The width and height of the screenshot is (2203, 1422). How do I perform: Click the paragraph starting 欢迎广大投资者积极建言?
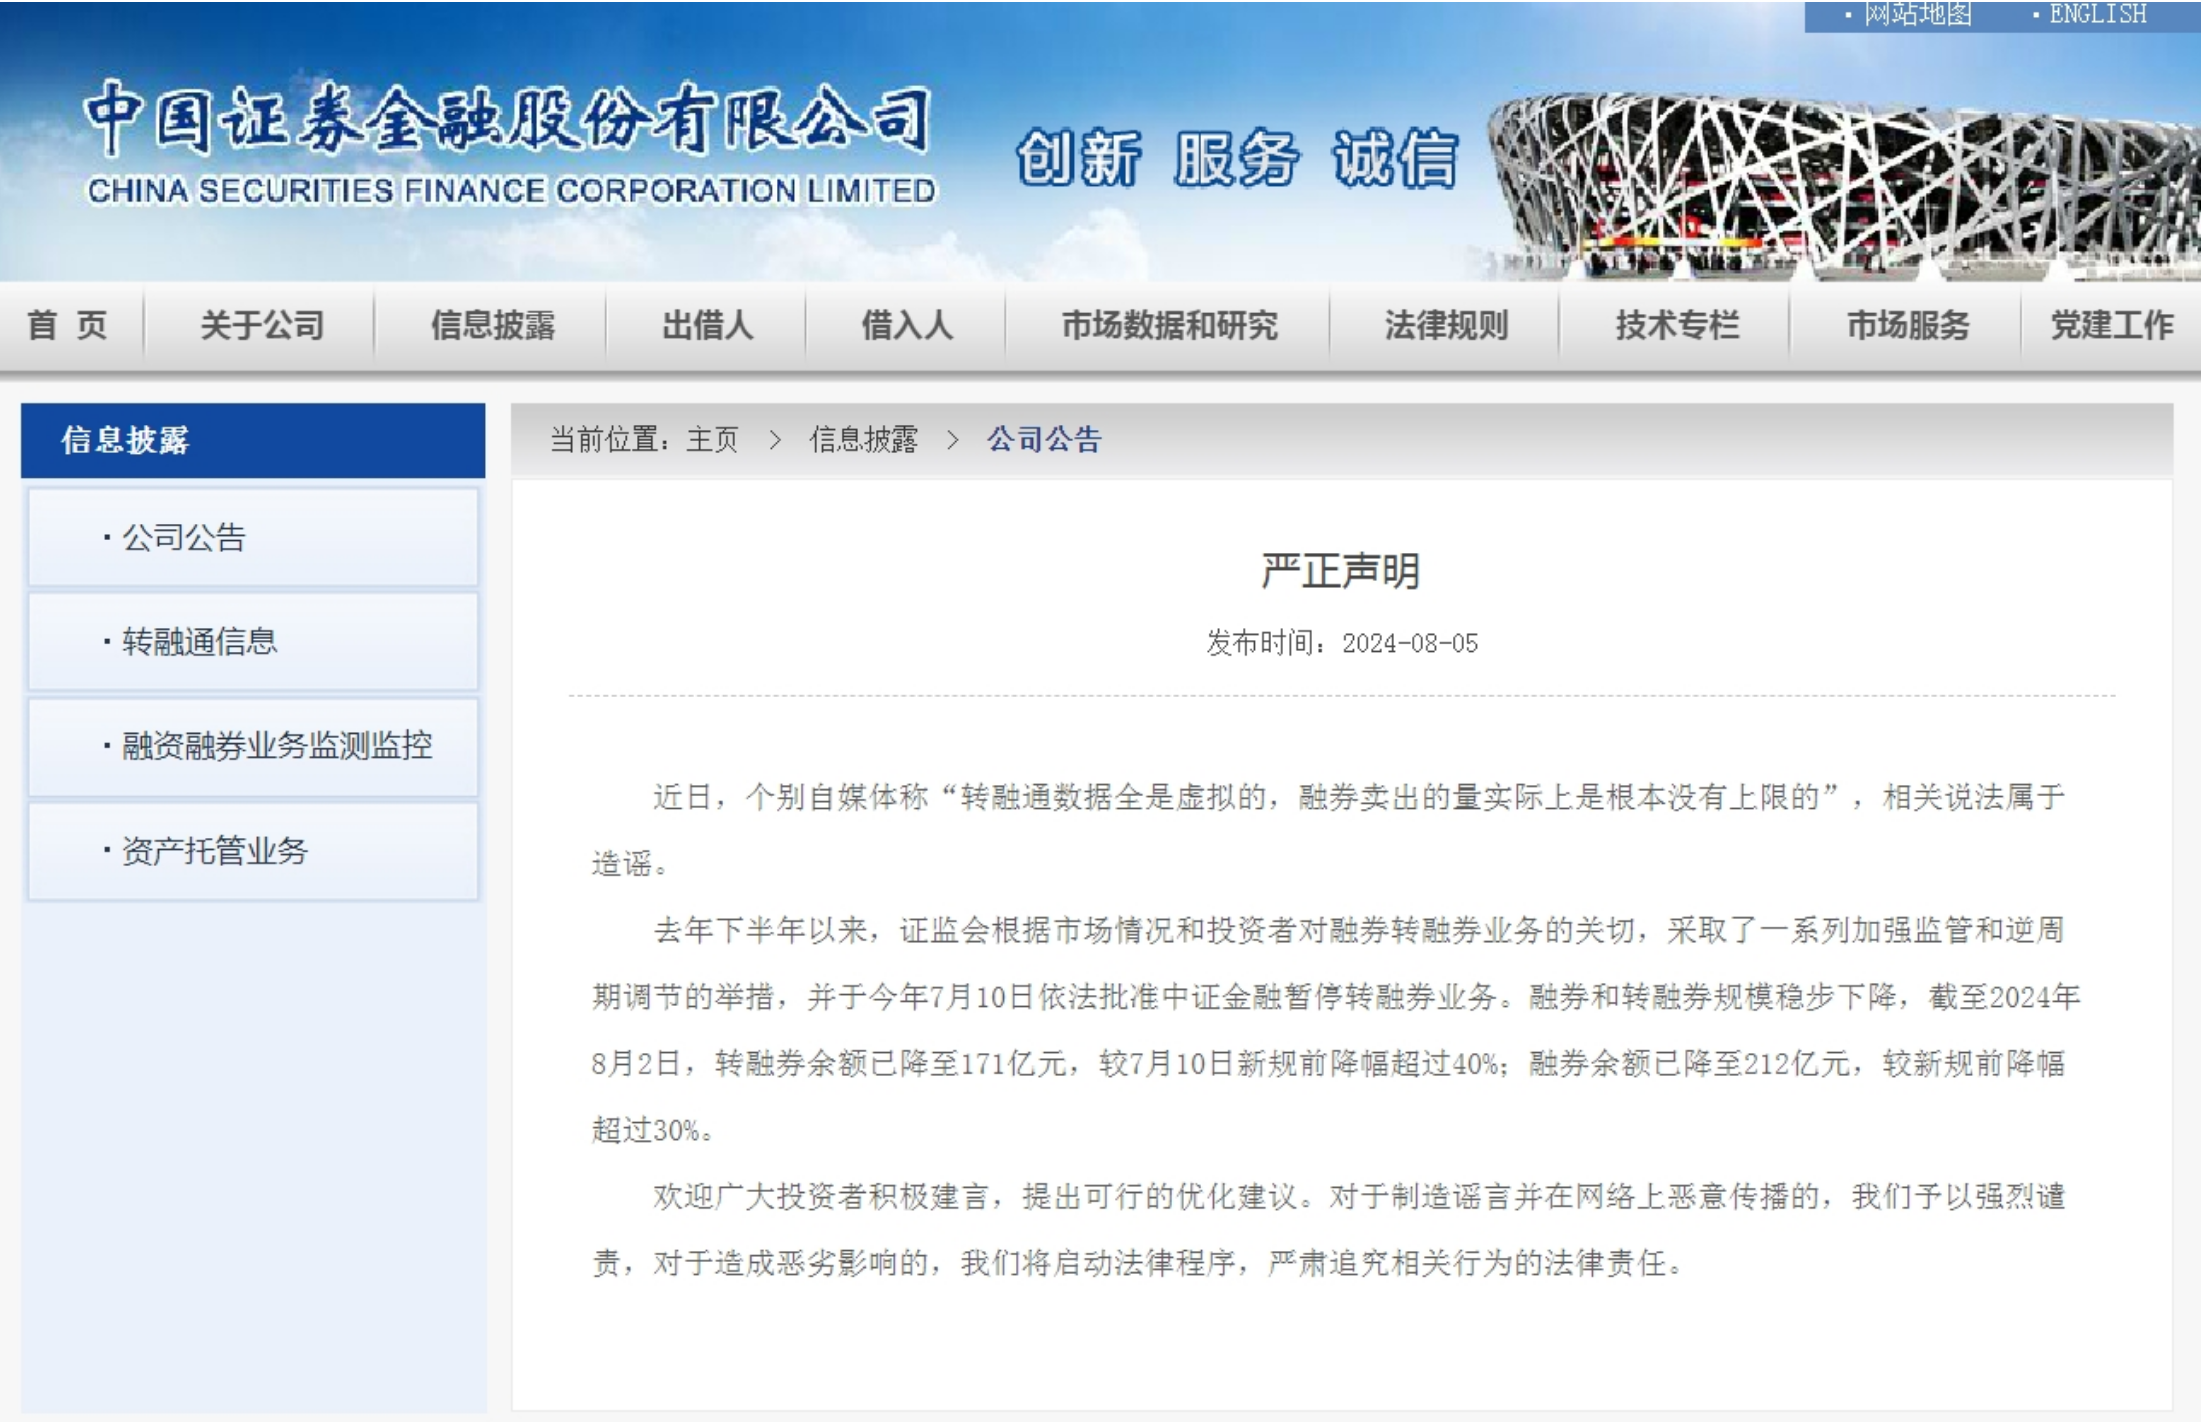1328,1230
